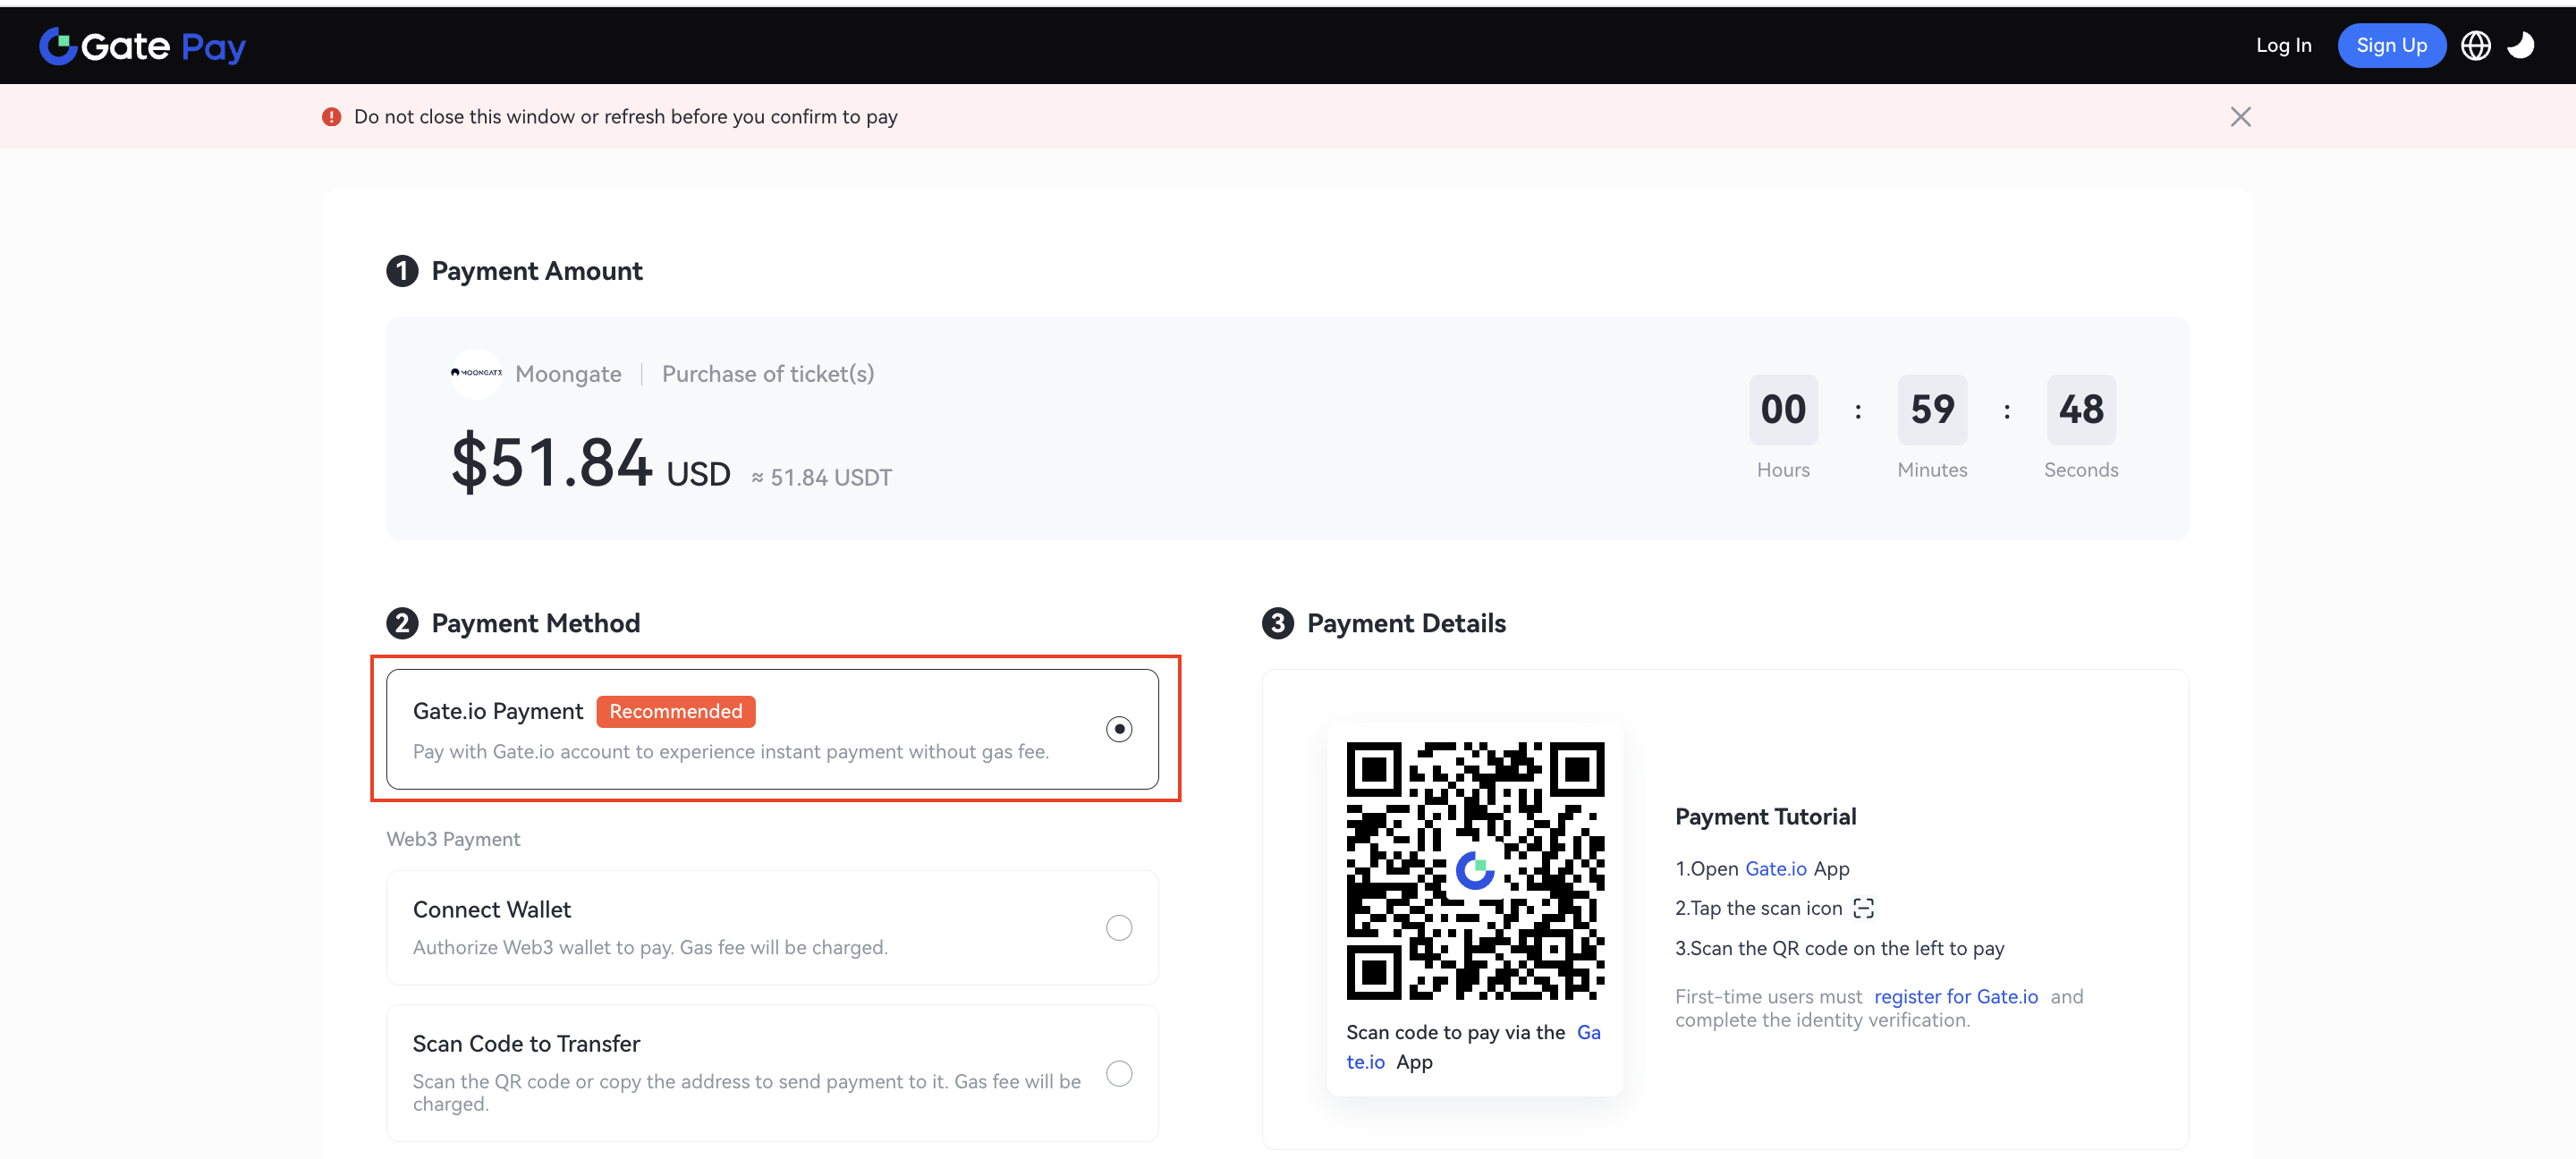This screenshot has height=1159, width=2576.
Task: Open Gate.io link in tutorial step one
Action: (x=1775, y=868)
